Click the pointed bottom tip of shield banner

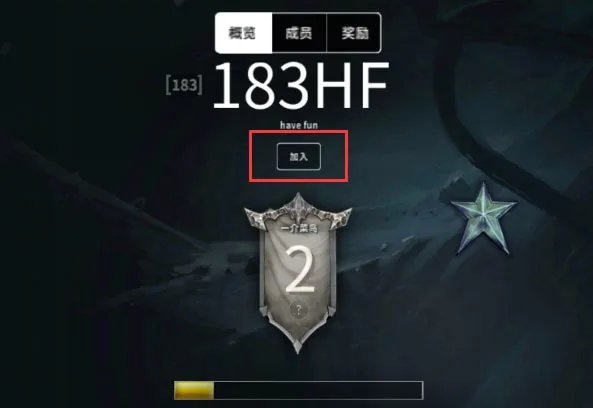coord(298,343)
